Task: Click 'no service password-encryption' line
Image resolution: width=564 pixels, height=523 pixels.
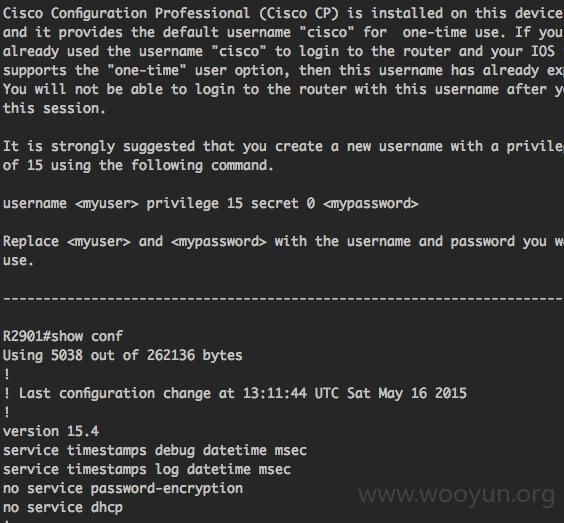Action: tap(123, 489)
